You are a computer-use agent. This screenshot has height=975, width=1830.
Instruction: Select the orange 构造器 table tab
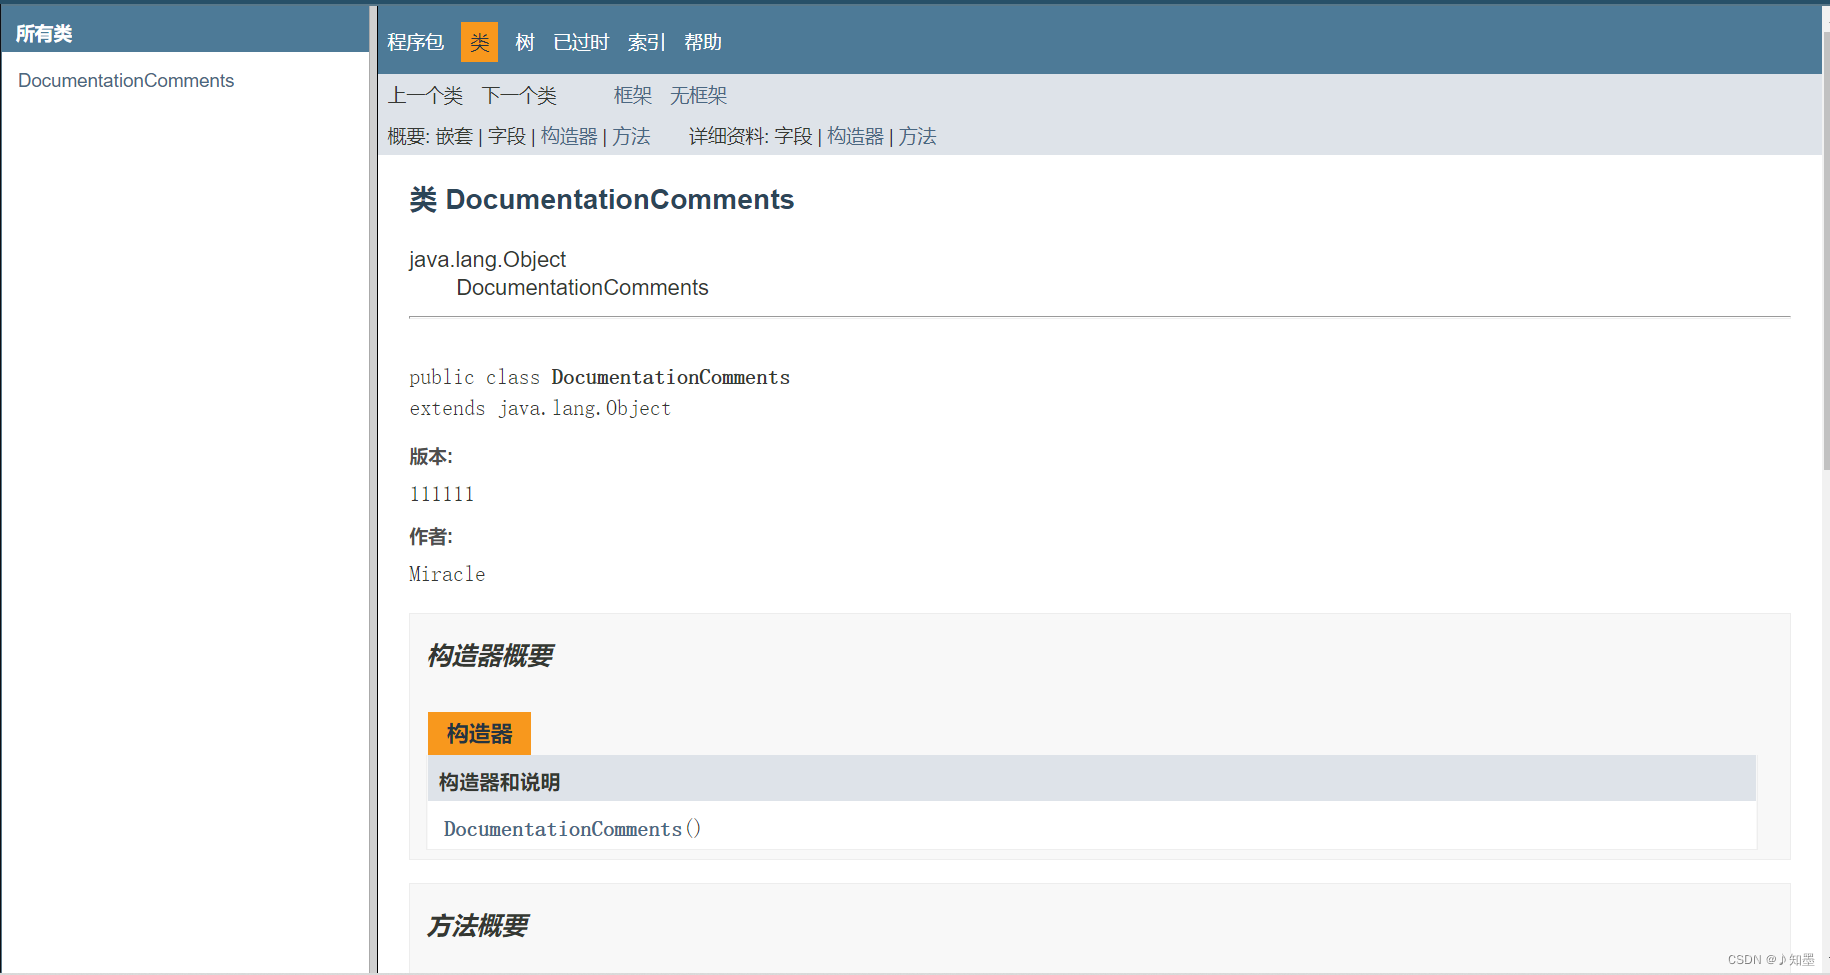[x=479, y=733]
